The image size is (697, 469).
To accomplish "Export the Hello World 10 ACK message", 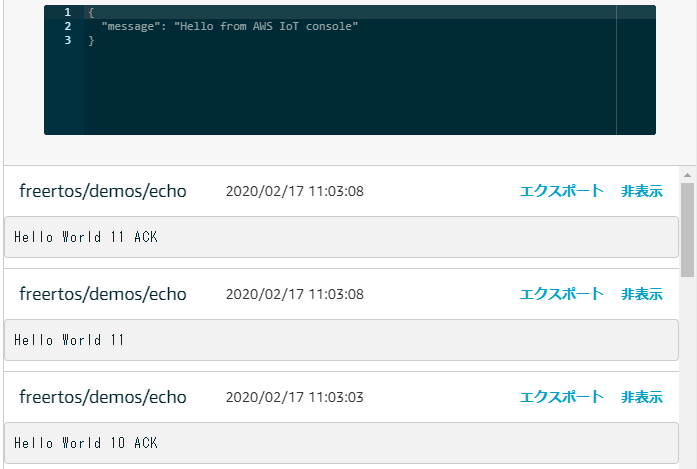I will pos(561,397).
